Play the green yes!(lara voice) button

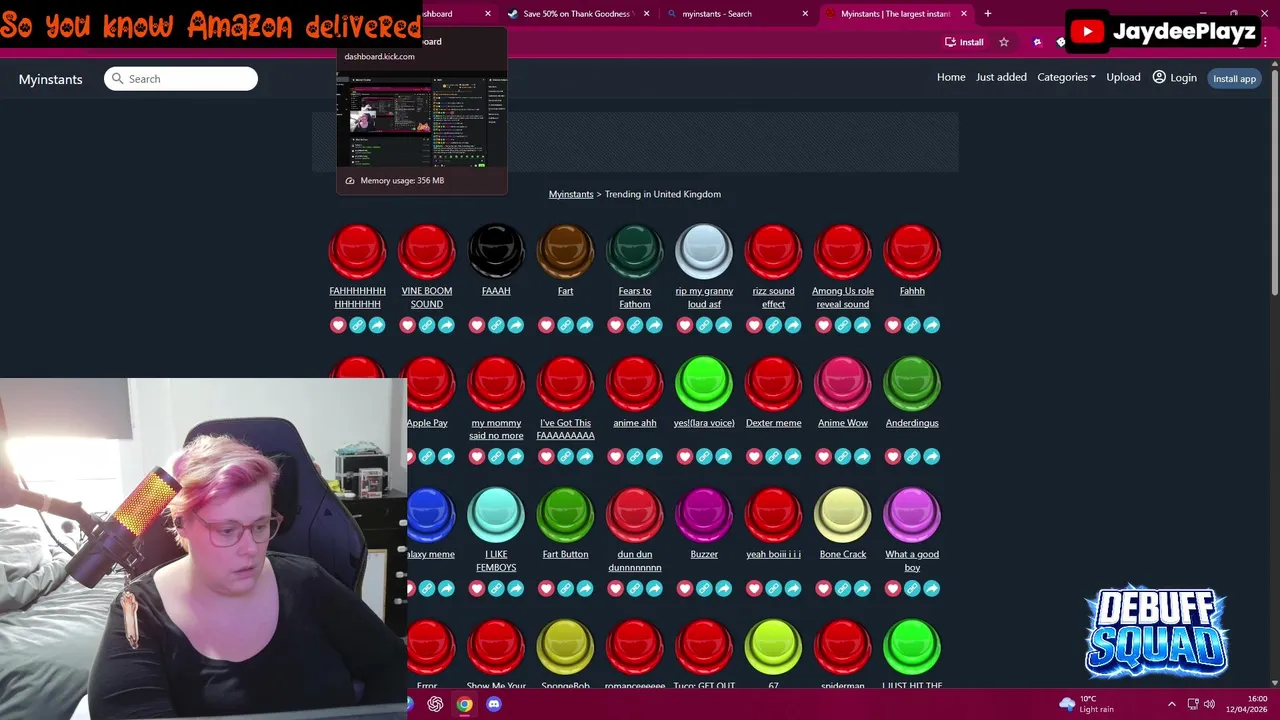pos(704,383)
